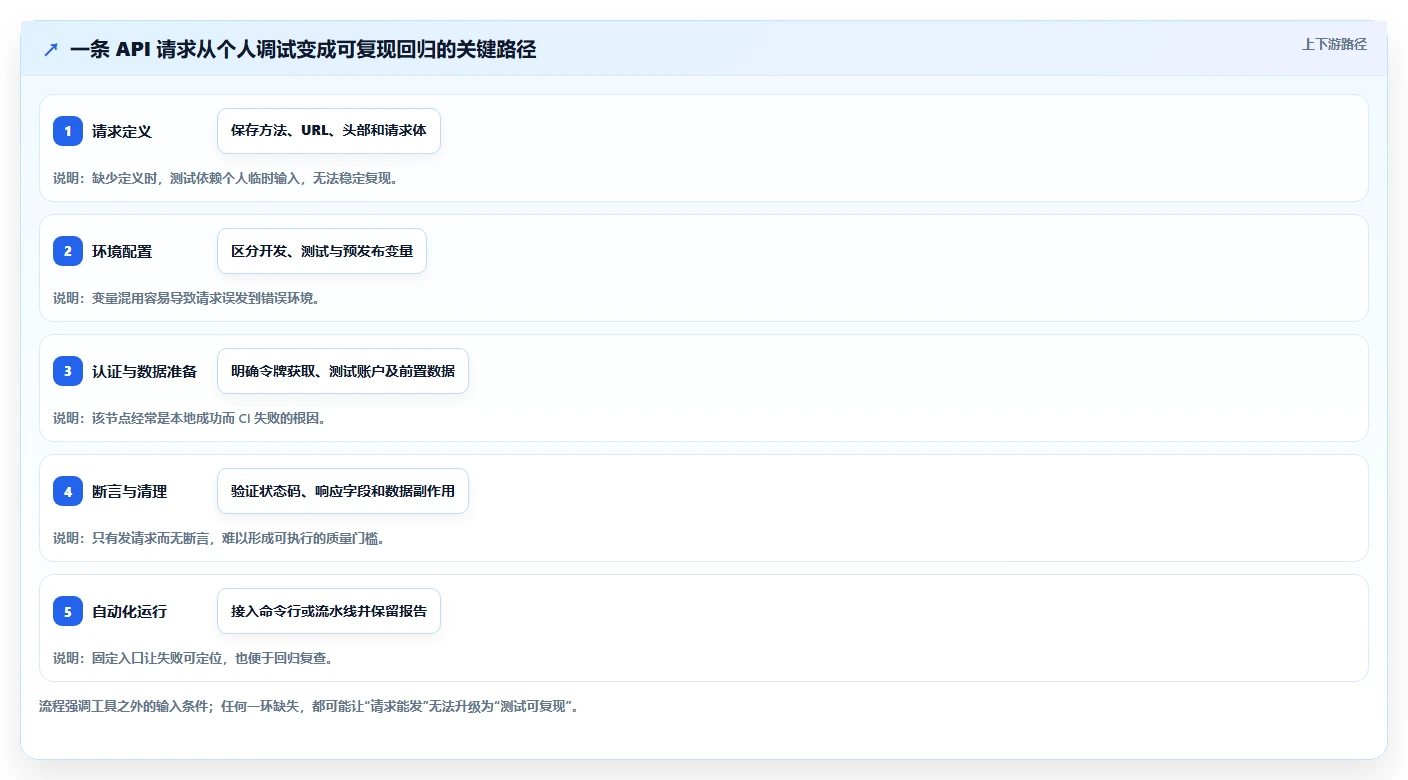The height and width of the screenshot is (780, 1408).
Task: Click the step 3 number badge
Action: click(x=68, y=371)
